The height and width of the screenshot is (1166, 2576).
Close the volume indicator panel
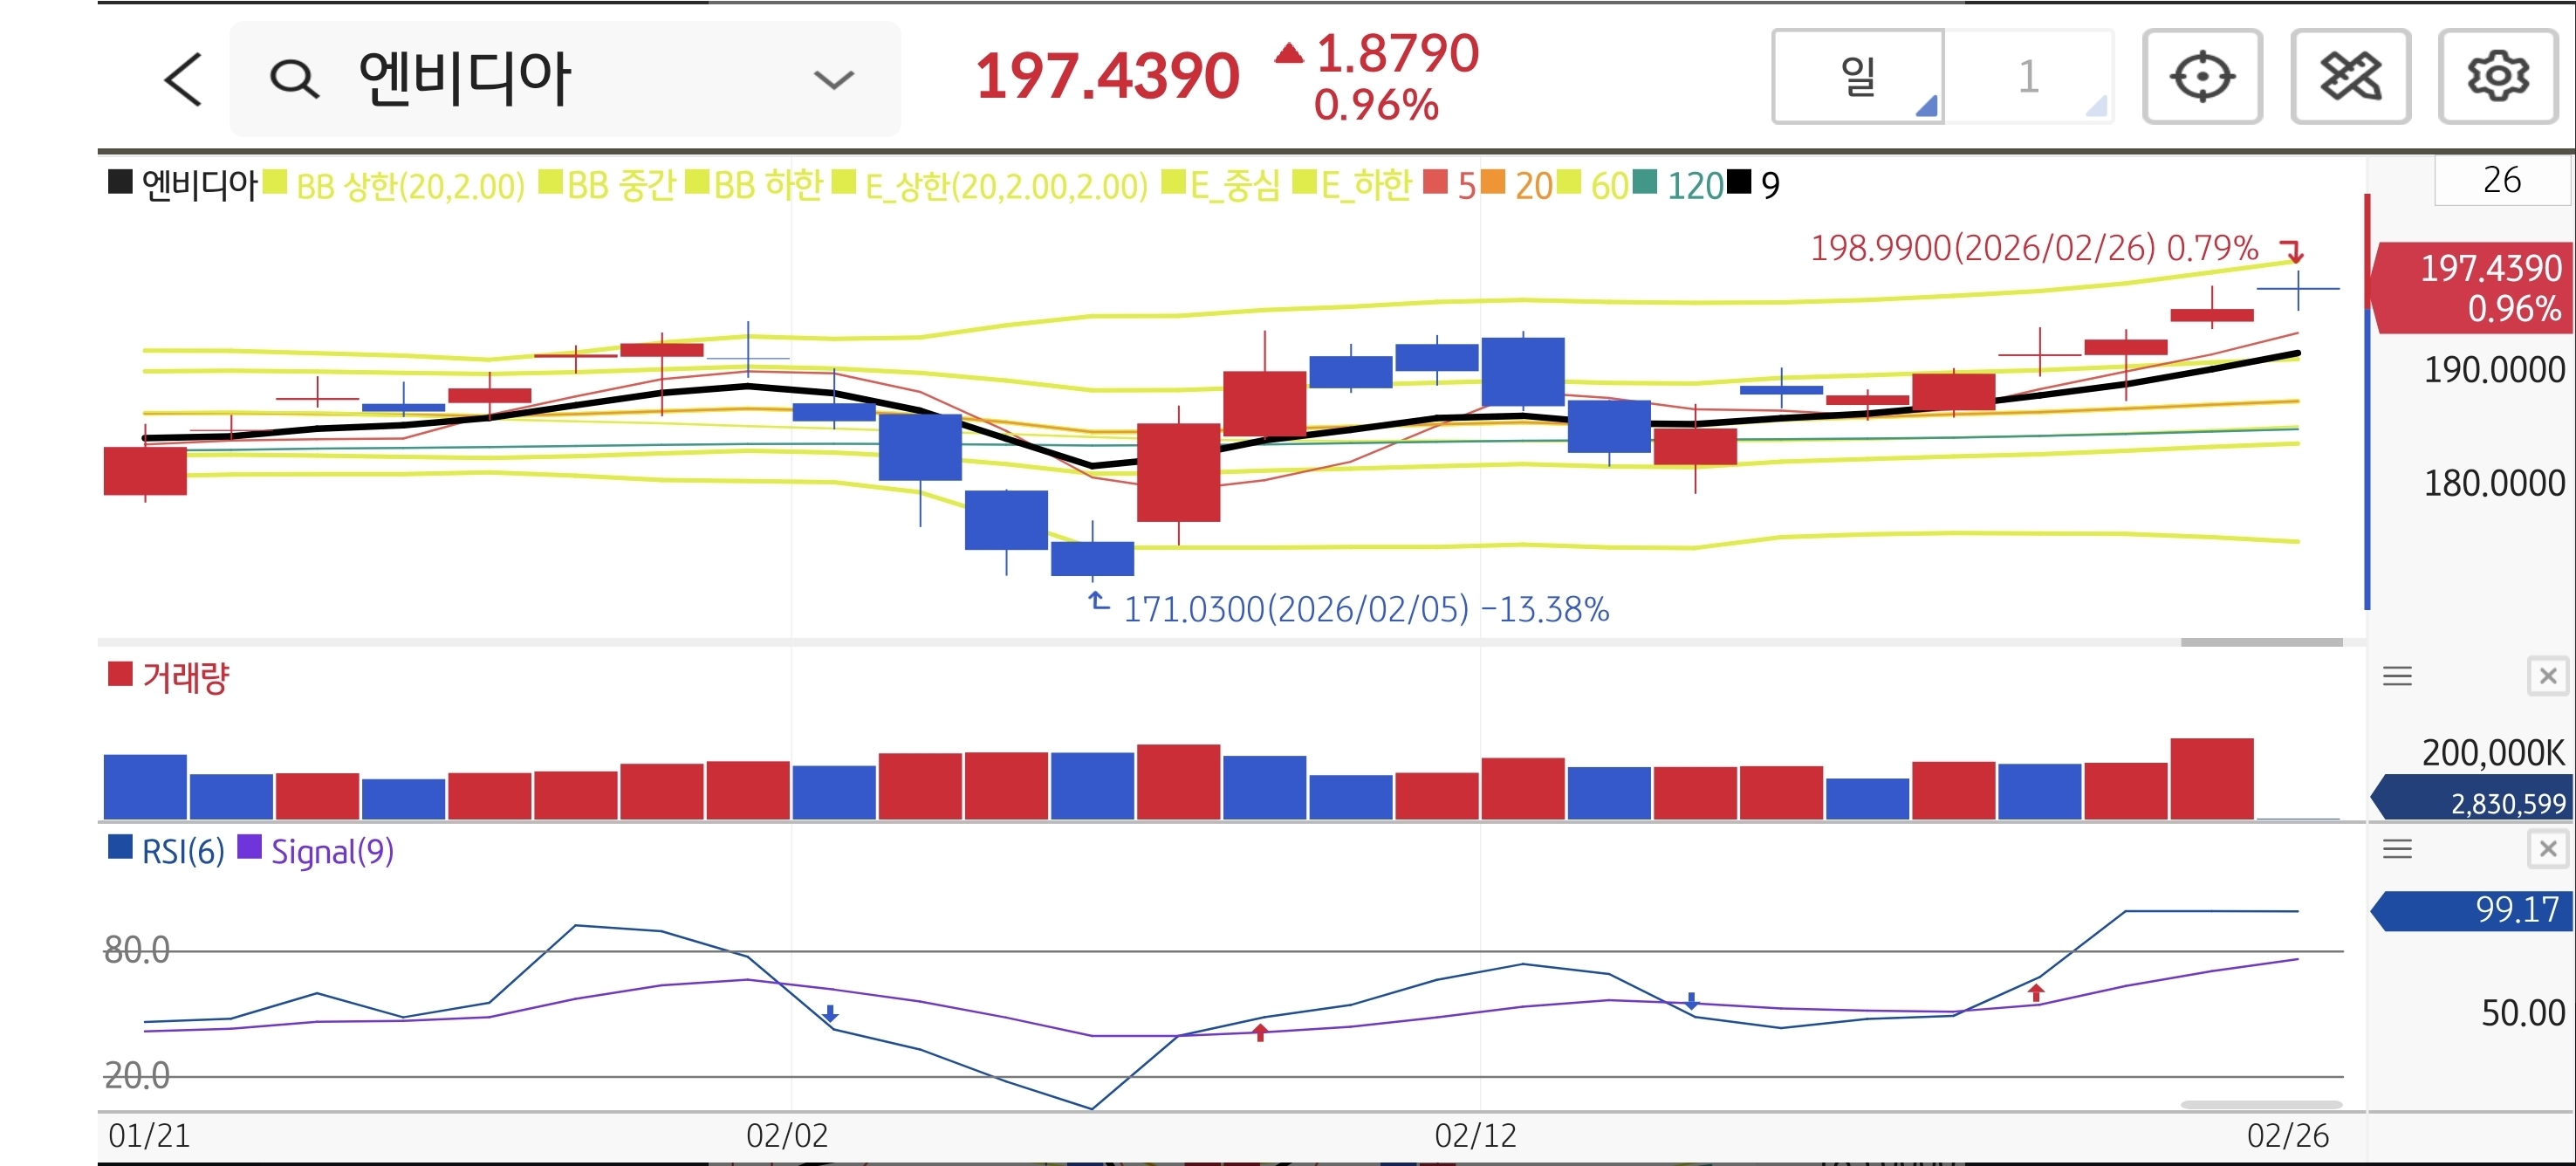pos(2547,677)
